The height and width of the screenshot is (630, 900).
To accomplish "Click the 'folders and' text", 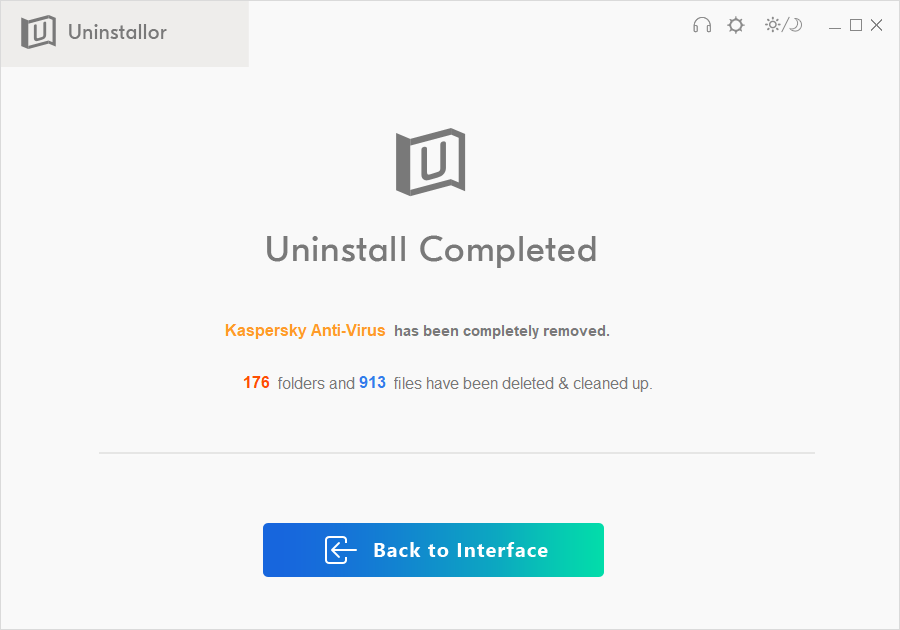I will coord(316,383).
